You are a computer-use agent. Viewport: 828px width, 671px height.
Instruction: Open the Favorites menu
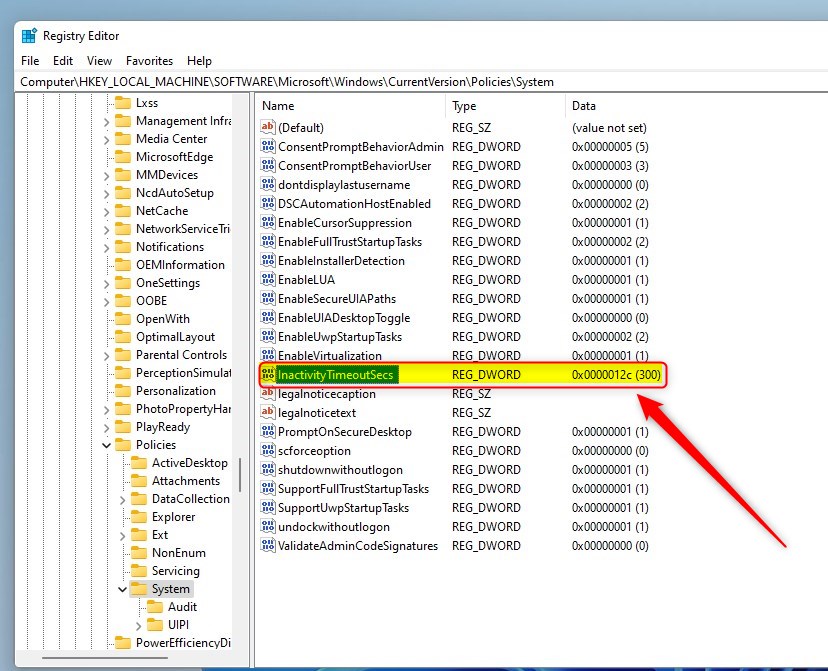pyautogui.click(x=149, y=61)
